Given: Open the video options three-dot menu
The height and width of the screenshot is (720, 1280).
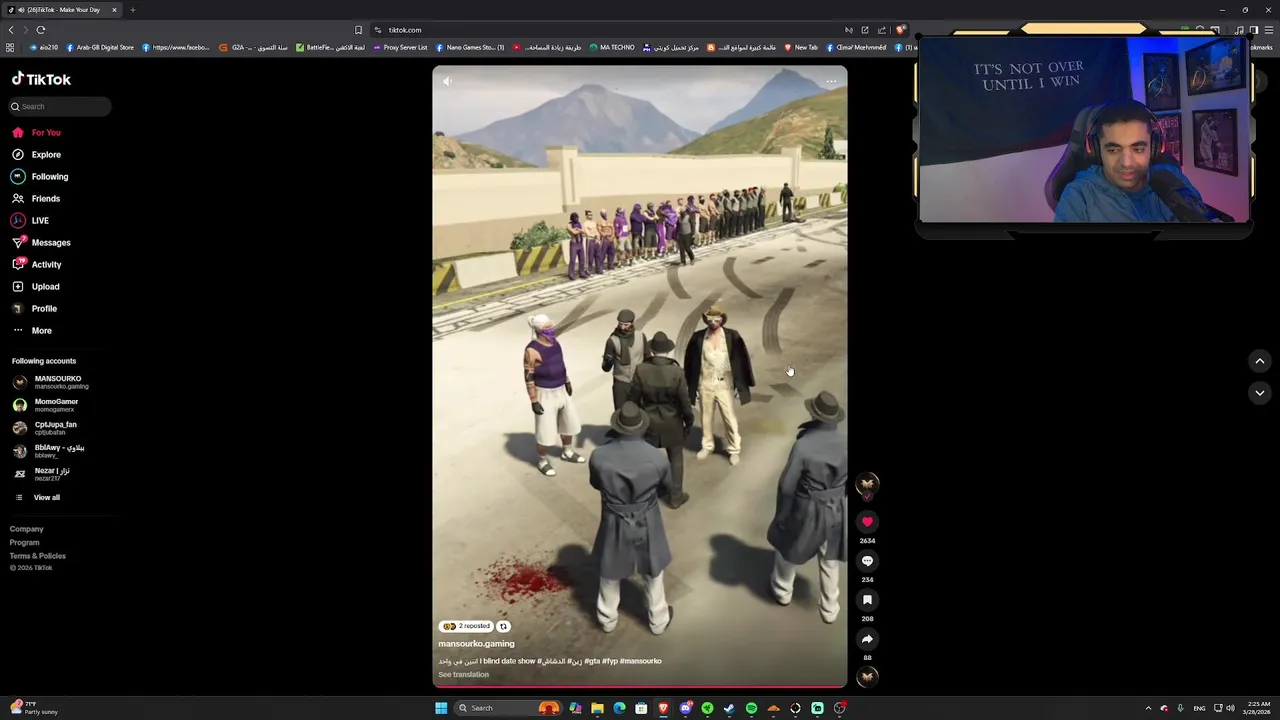Looking at the screenshot, I should (x=831, y=81).
